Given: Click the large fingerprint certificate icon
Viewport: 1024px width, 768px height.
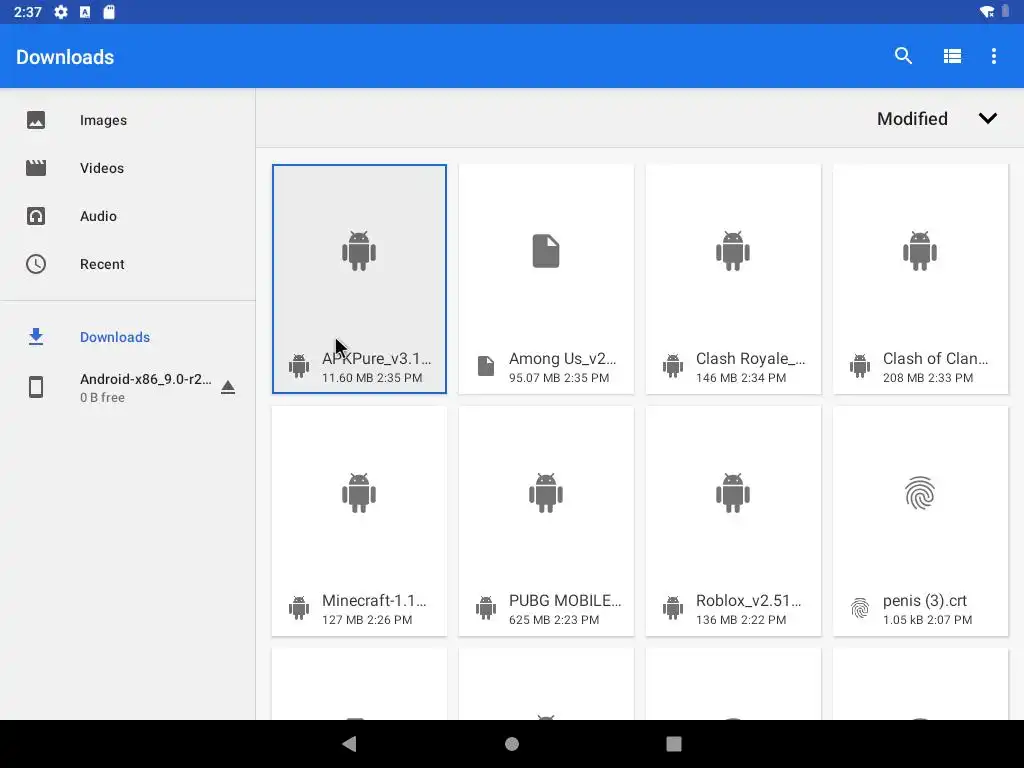Looking at the screenshot, I should (920, 493).
